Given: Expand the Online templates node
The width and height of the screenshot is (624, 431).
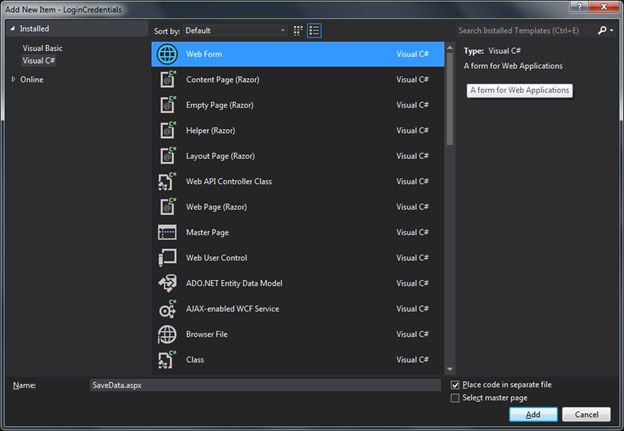Looking at the screenshot, I should point(13,79).
